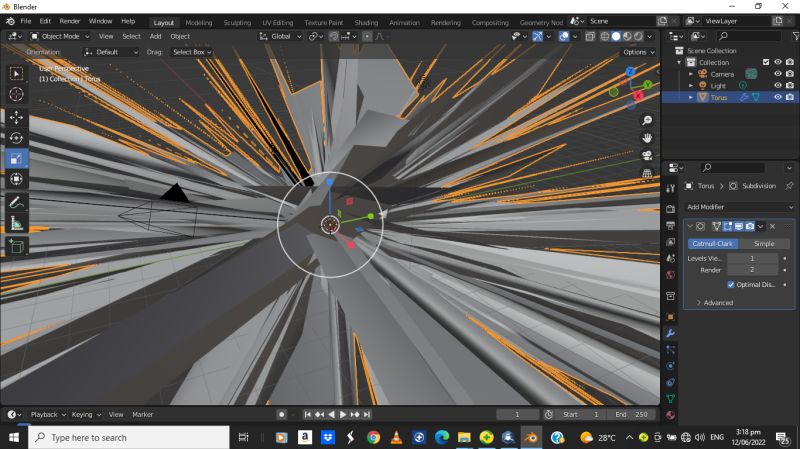Open the Render menu
The image size is (800, 449).
pyautogui.click(x=70, y=21)
